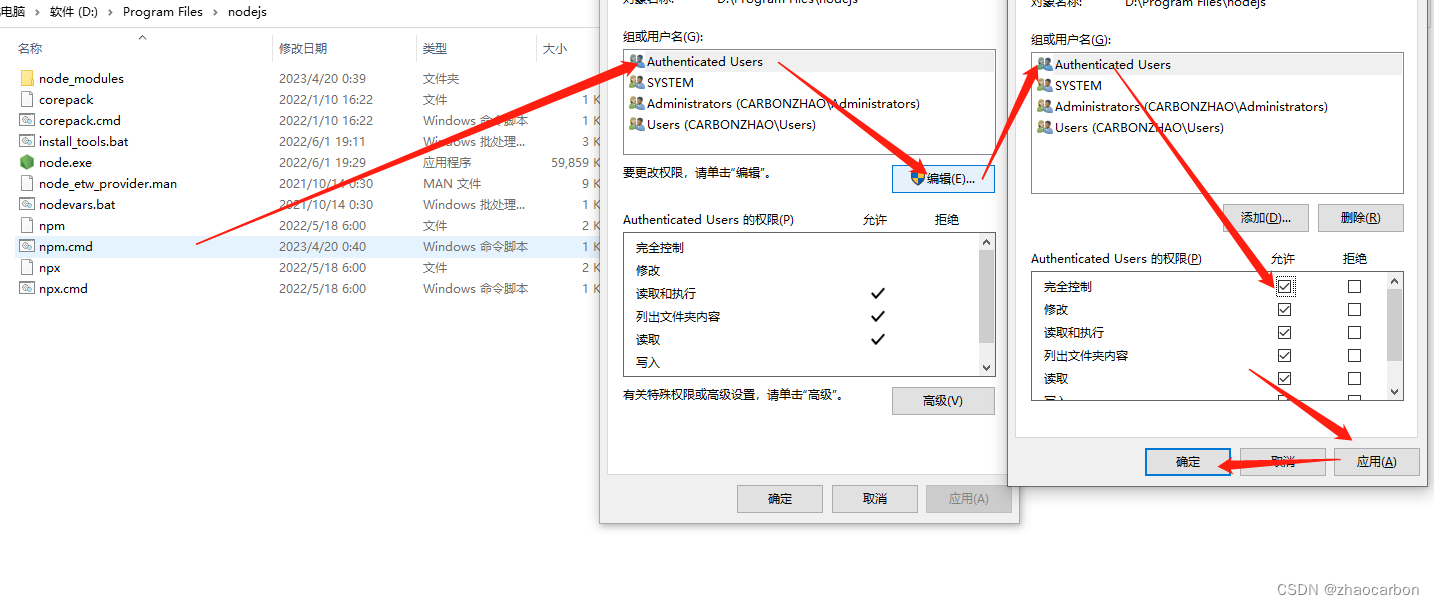Select Authenticated Users group icon in left dialog

pyautogui.click(x=636, y=61)
